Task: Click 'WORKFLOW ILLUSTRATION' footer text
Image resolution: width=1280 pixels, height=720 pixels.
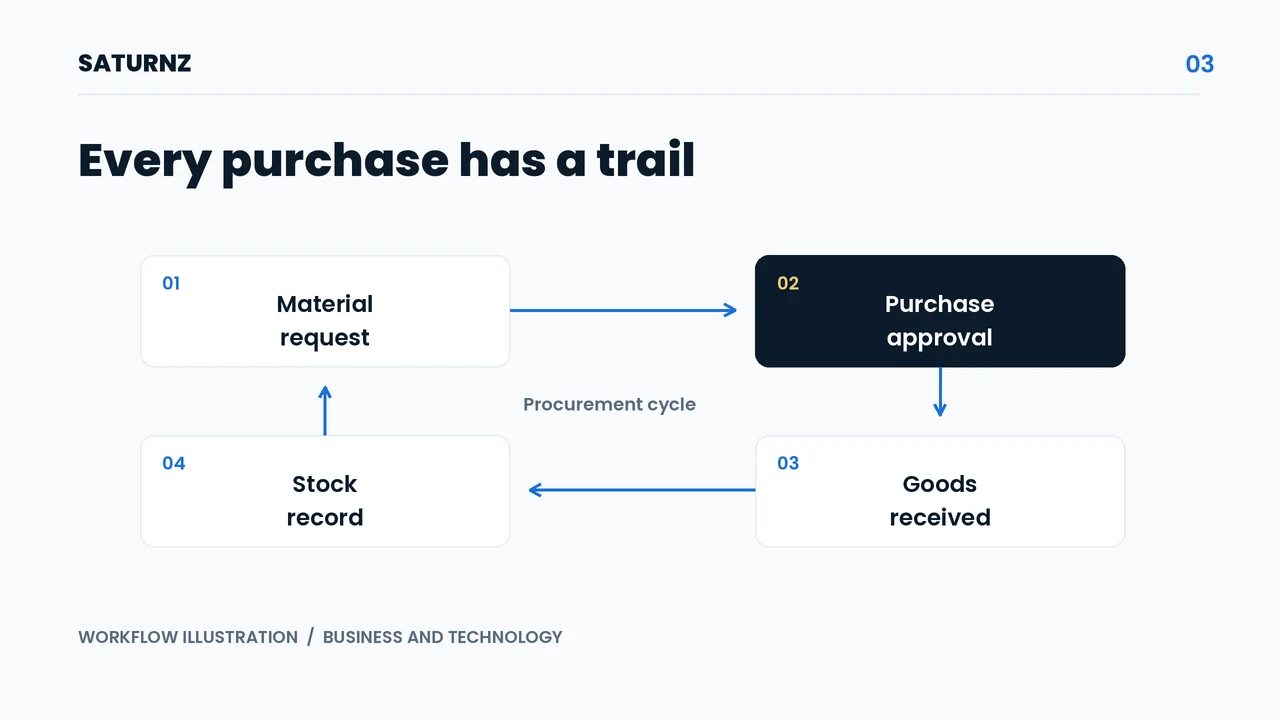Action: click(188, 637)
